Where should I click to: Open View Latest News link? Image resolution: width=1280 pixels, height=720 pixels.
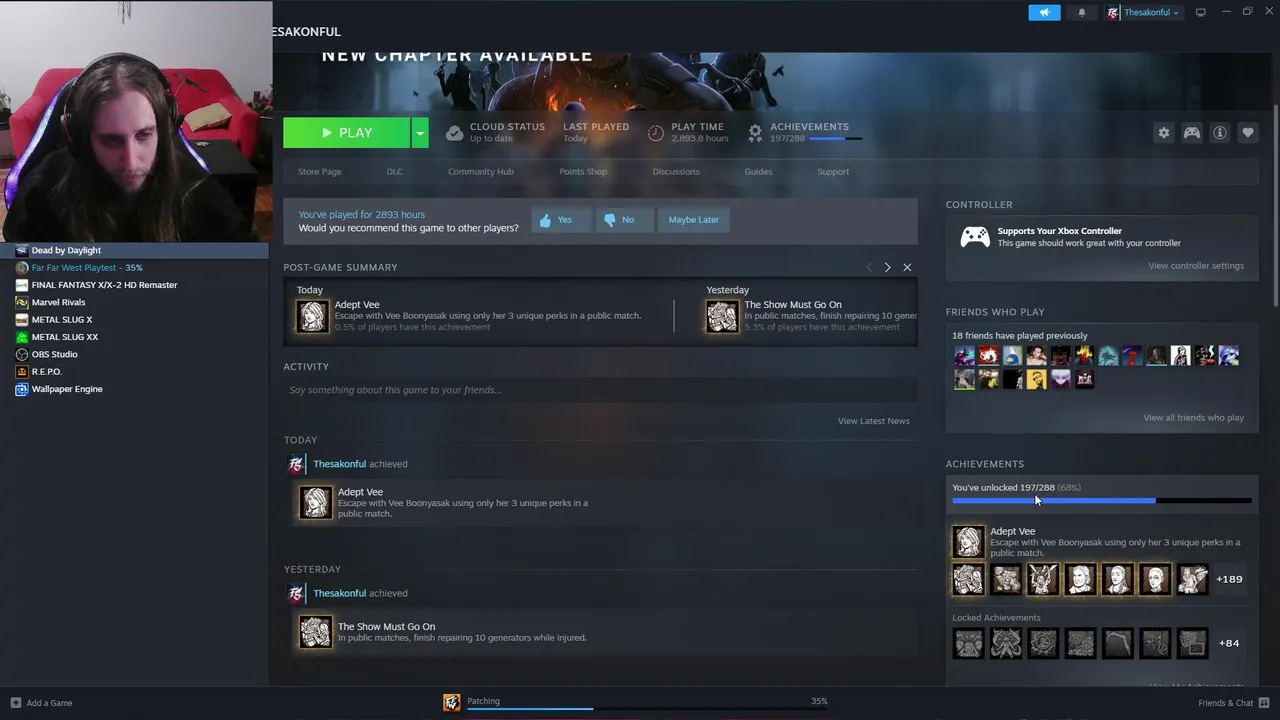(874, 421)
